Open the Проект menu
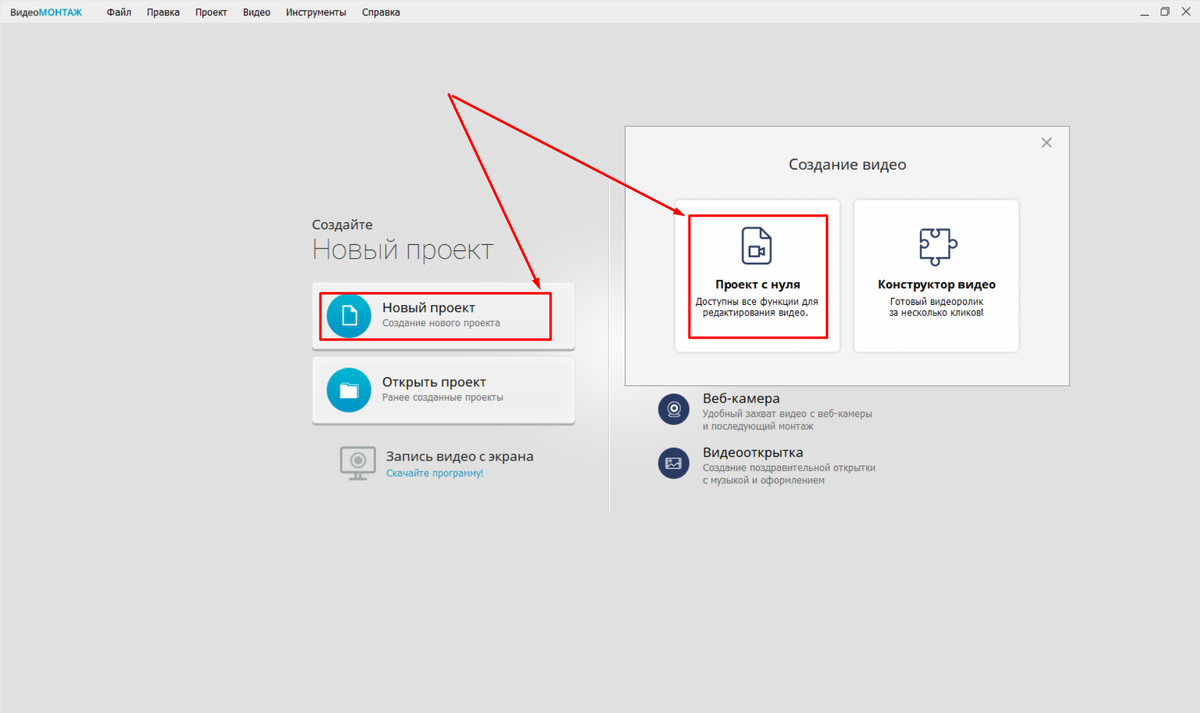Screen dimensions: 1200x713 [211, 12]
